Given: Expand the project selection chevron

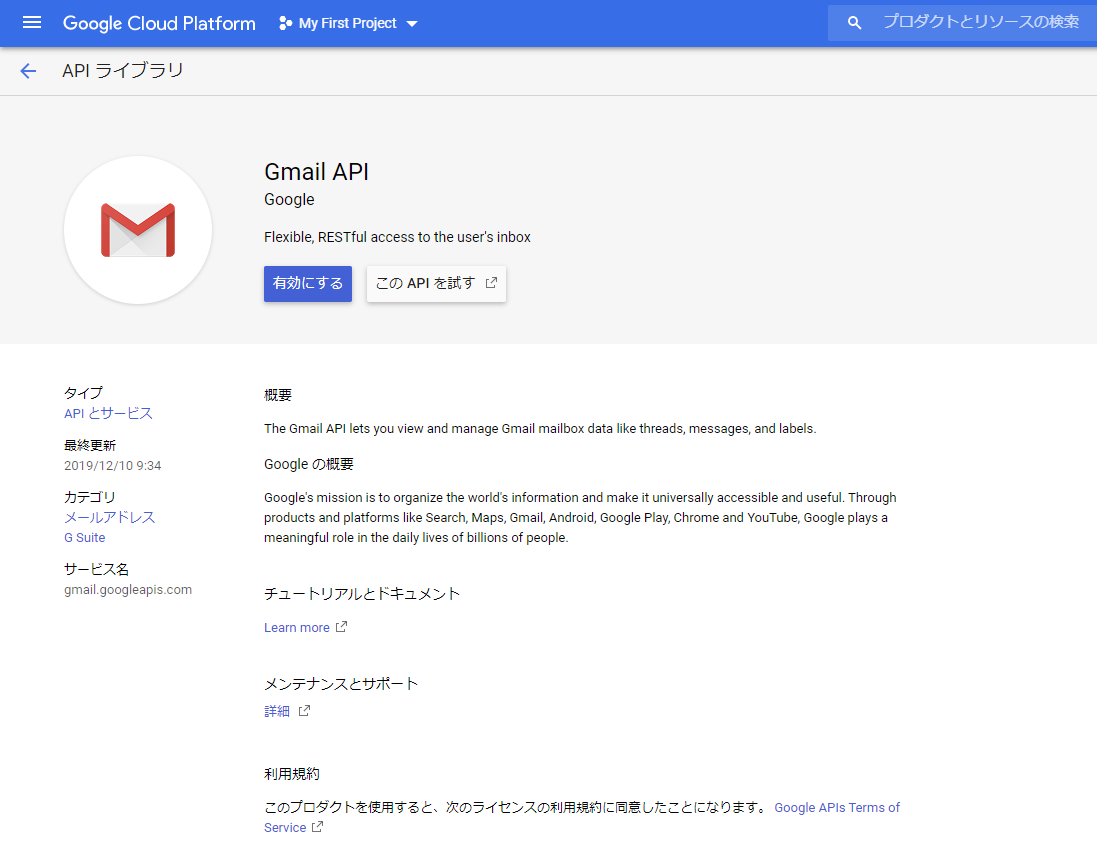Looking at the screenshot, I should point(411,23).
